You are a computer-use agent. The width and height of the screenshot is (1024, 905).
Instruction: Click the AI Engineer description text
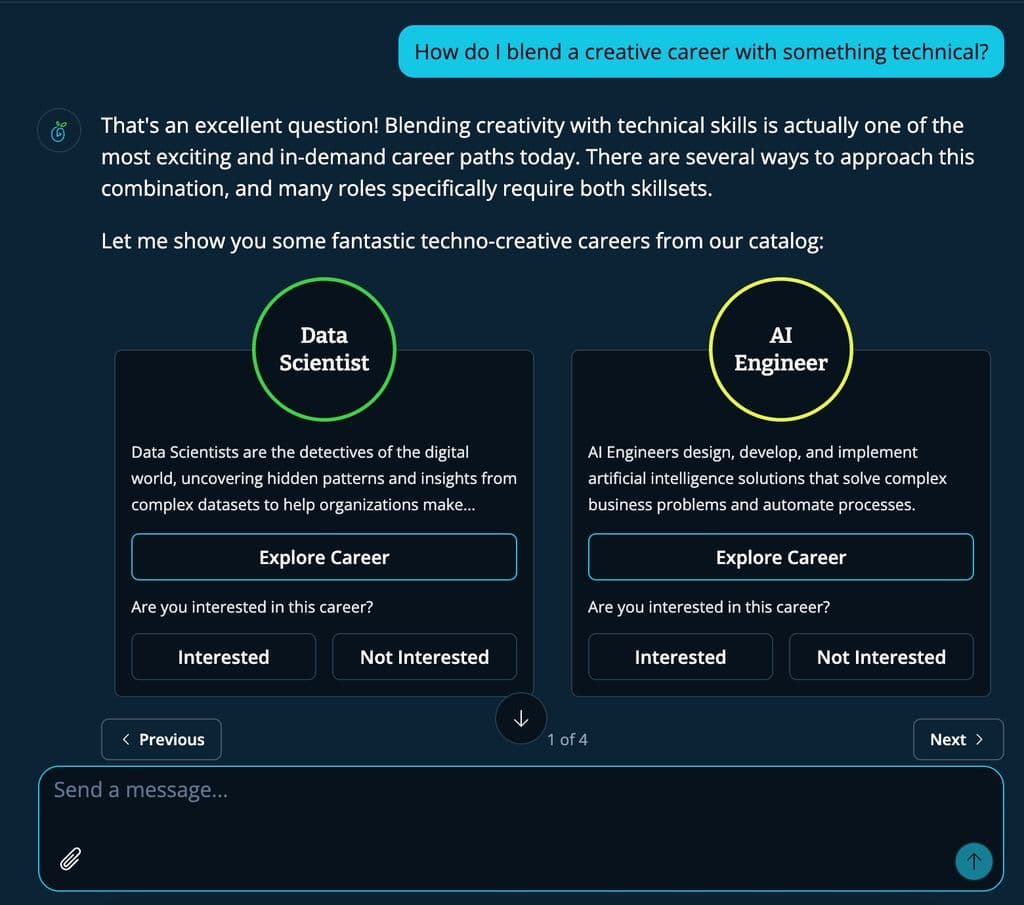767,478
